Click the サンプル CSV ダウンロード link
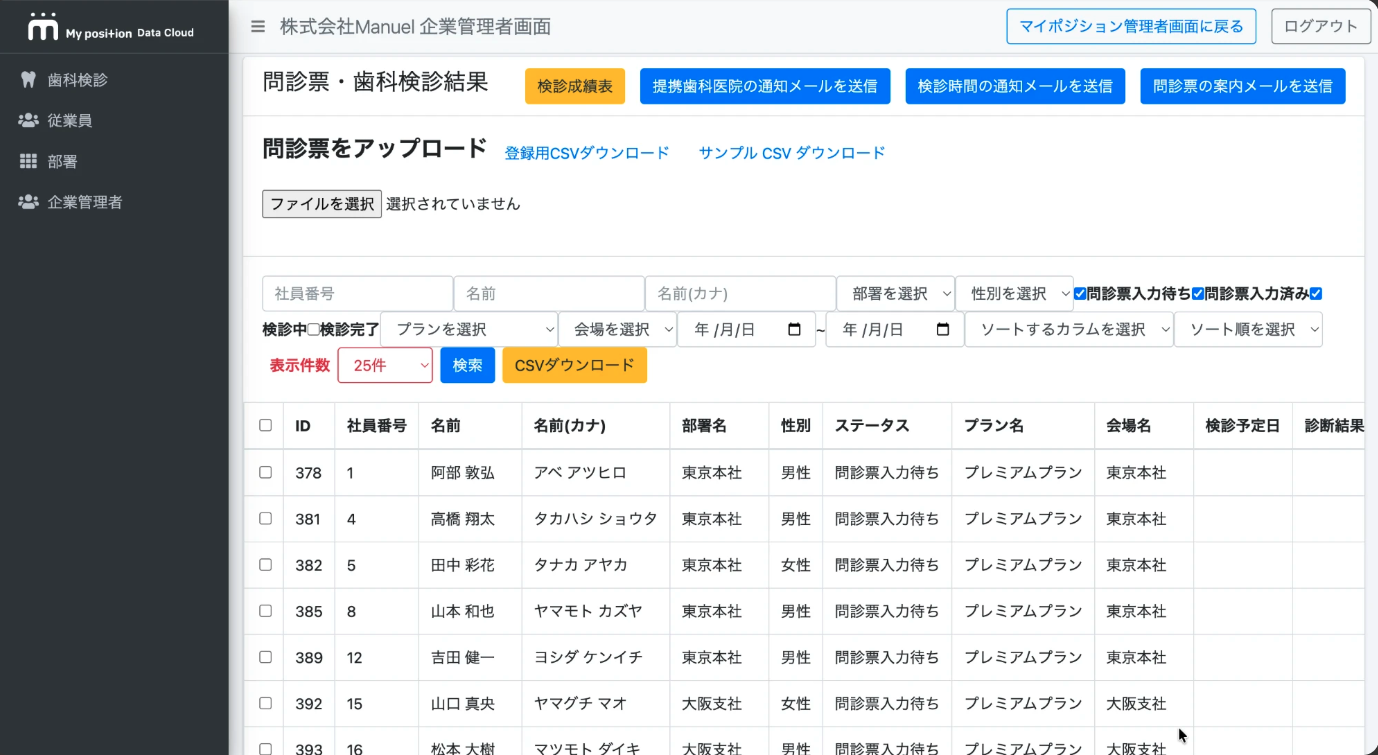This screenshot has height=755, width=1378. click(792, 153)
